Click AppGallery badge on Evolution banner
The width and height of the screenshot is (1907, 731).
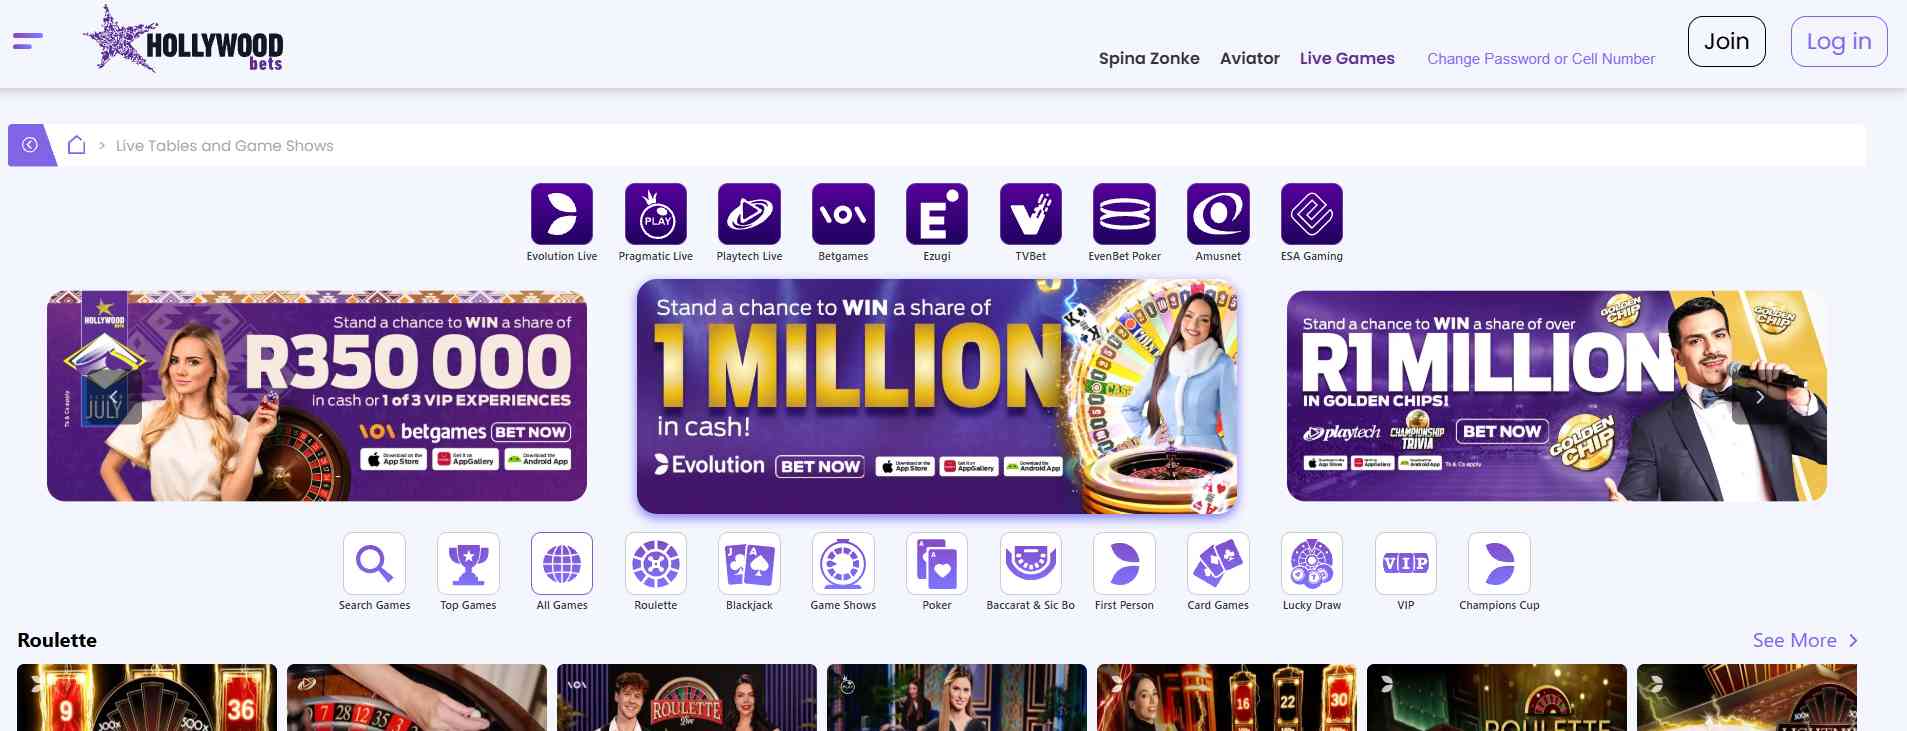(x=969, y=466)
